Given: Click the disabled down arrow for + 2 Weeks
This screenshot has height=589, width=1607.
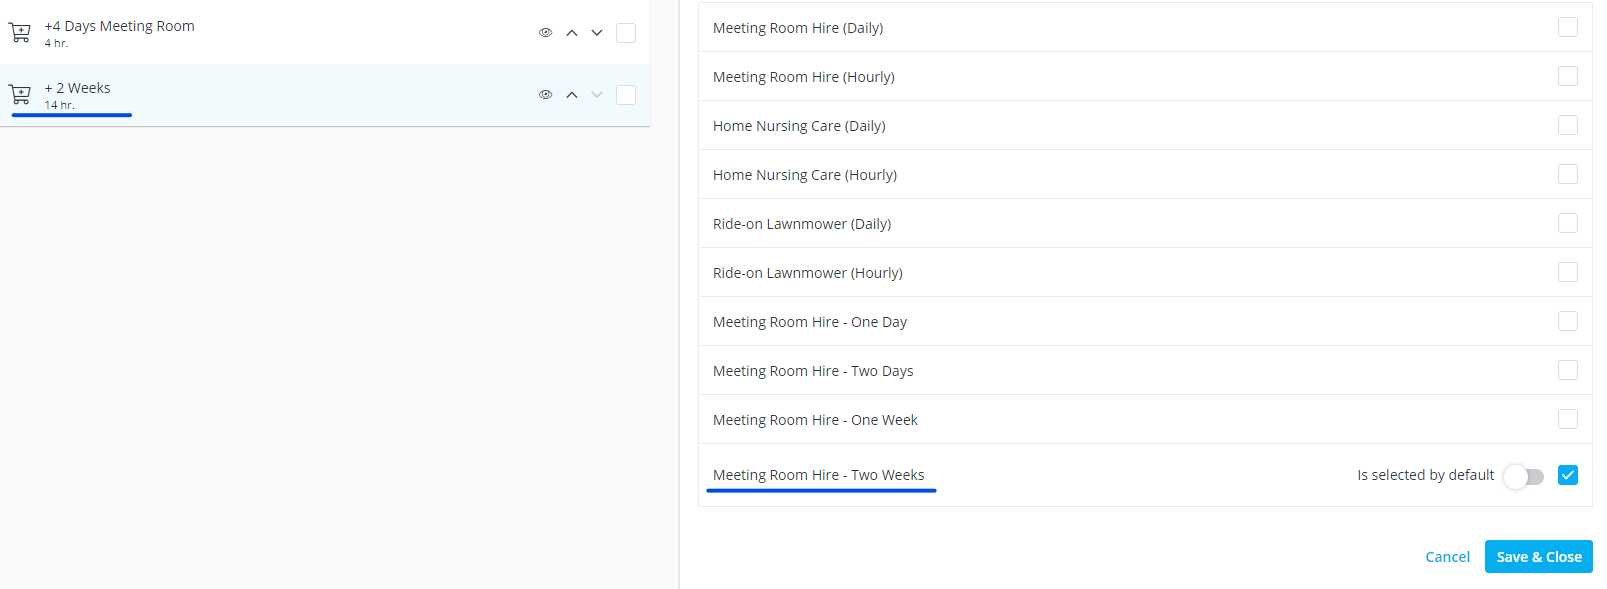Looking at the screenshot, I should click(x=597, y=95).
